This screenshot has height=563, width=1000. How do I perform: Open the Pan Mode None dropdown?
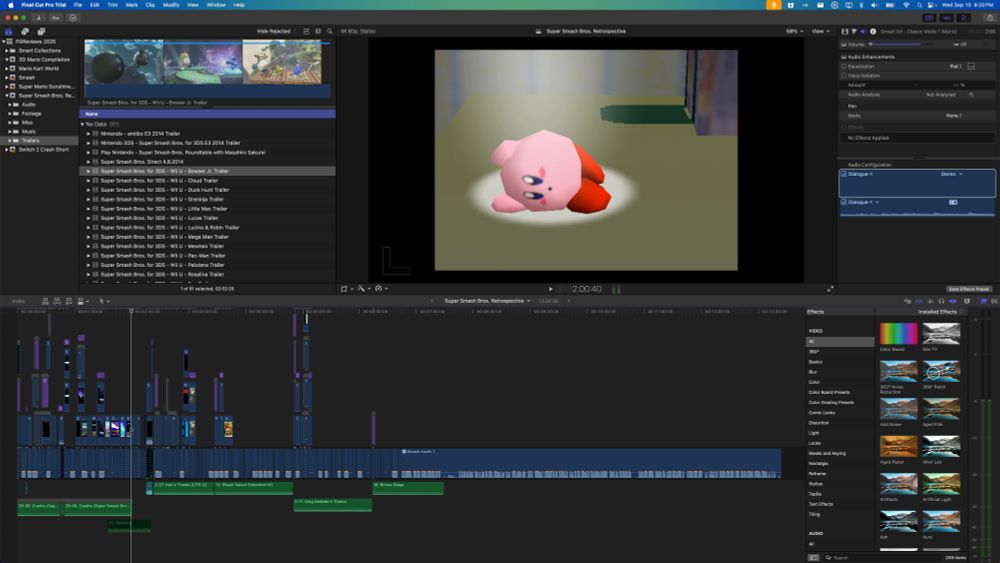(x=953, y=115)
